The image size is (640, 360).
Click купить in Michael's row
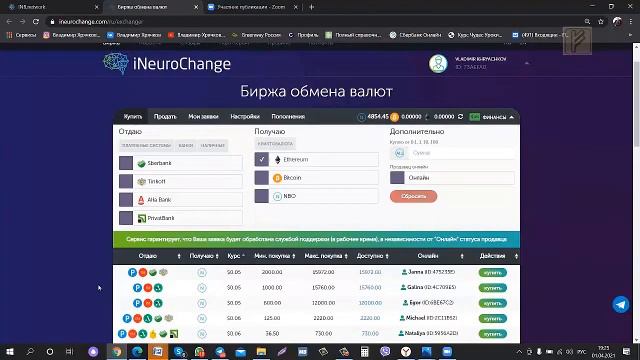(493, 318)
